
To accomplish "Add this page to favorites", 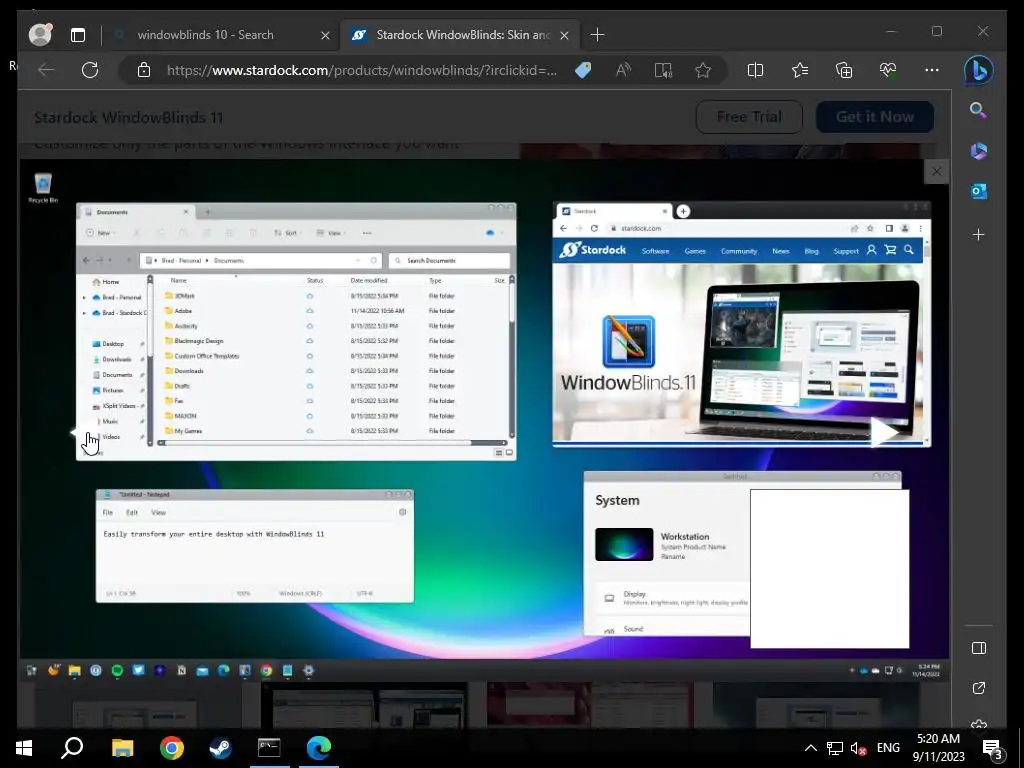I will click(703, 71).
